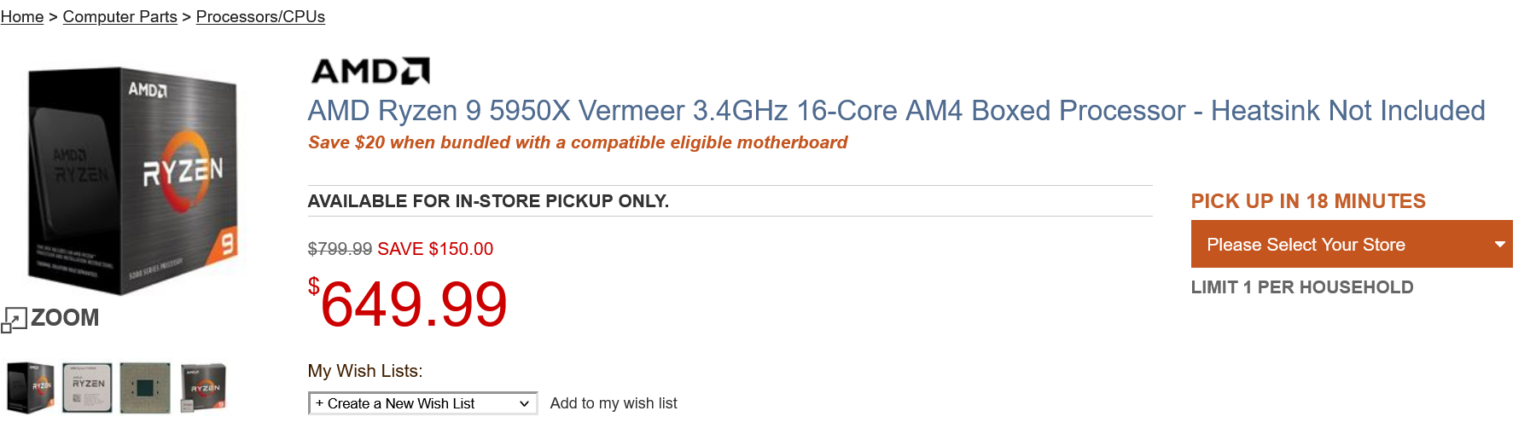Click the ZOOM expand icon
The height and width of the screenshot is (434, 1536).
(x=13, y=320)
